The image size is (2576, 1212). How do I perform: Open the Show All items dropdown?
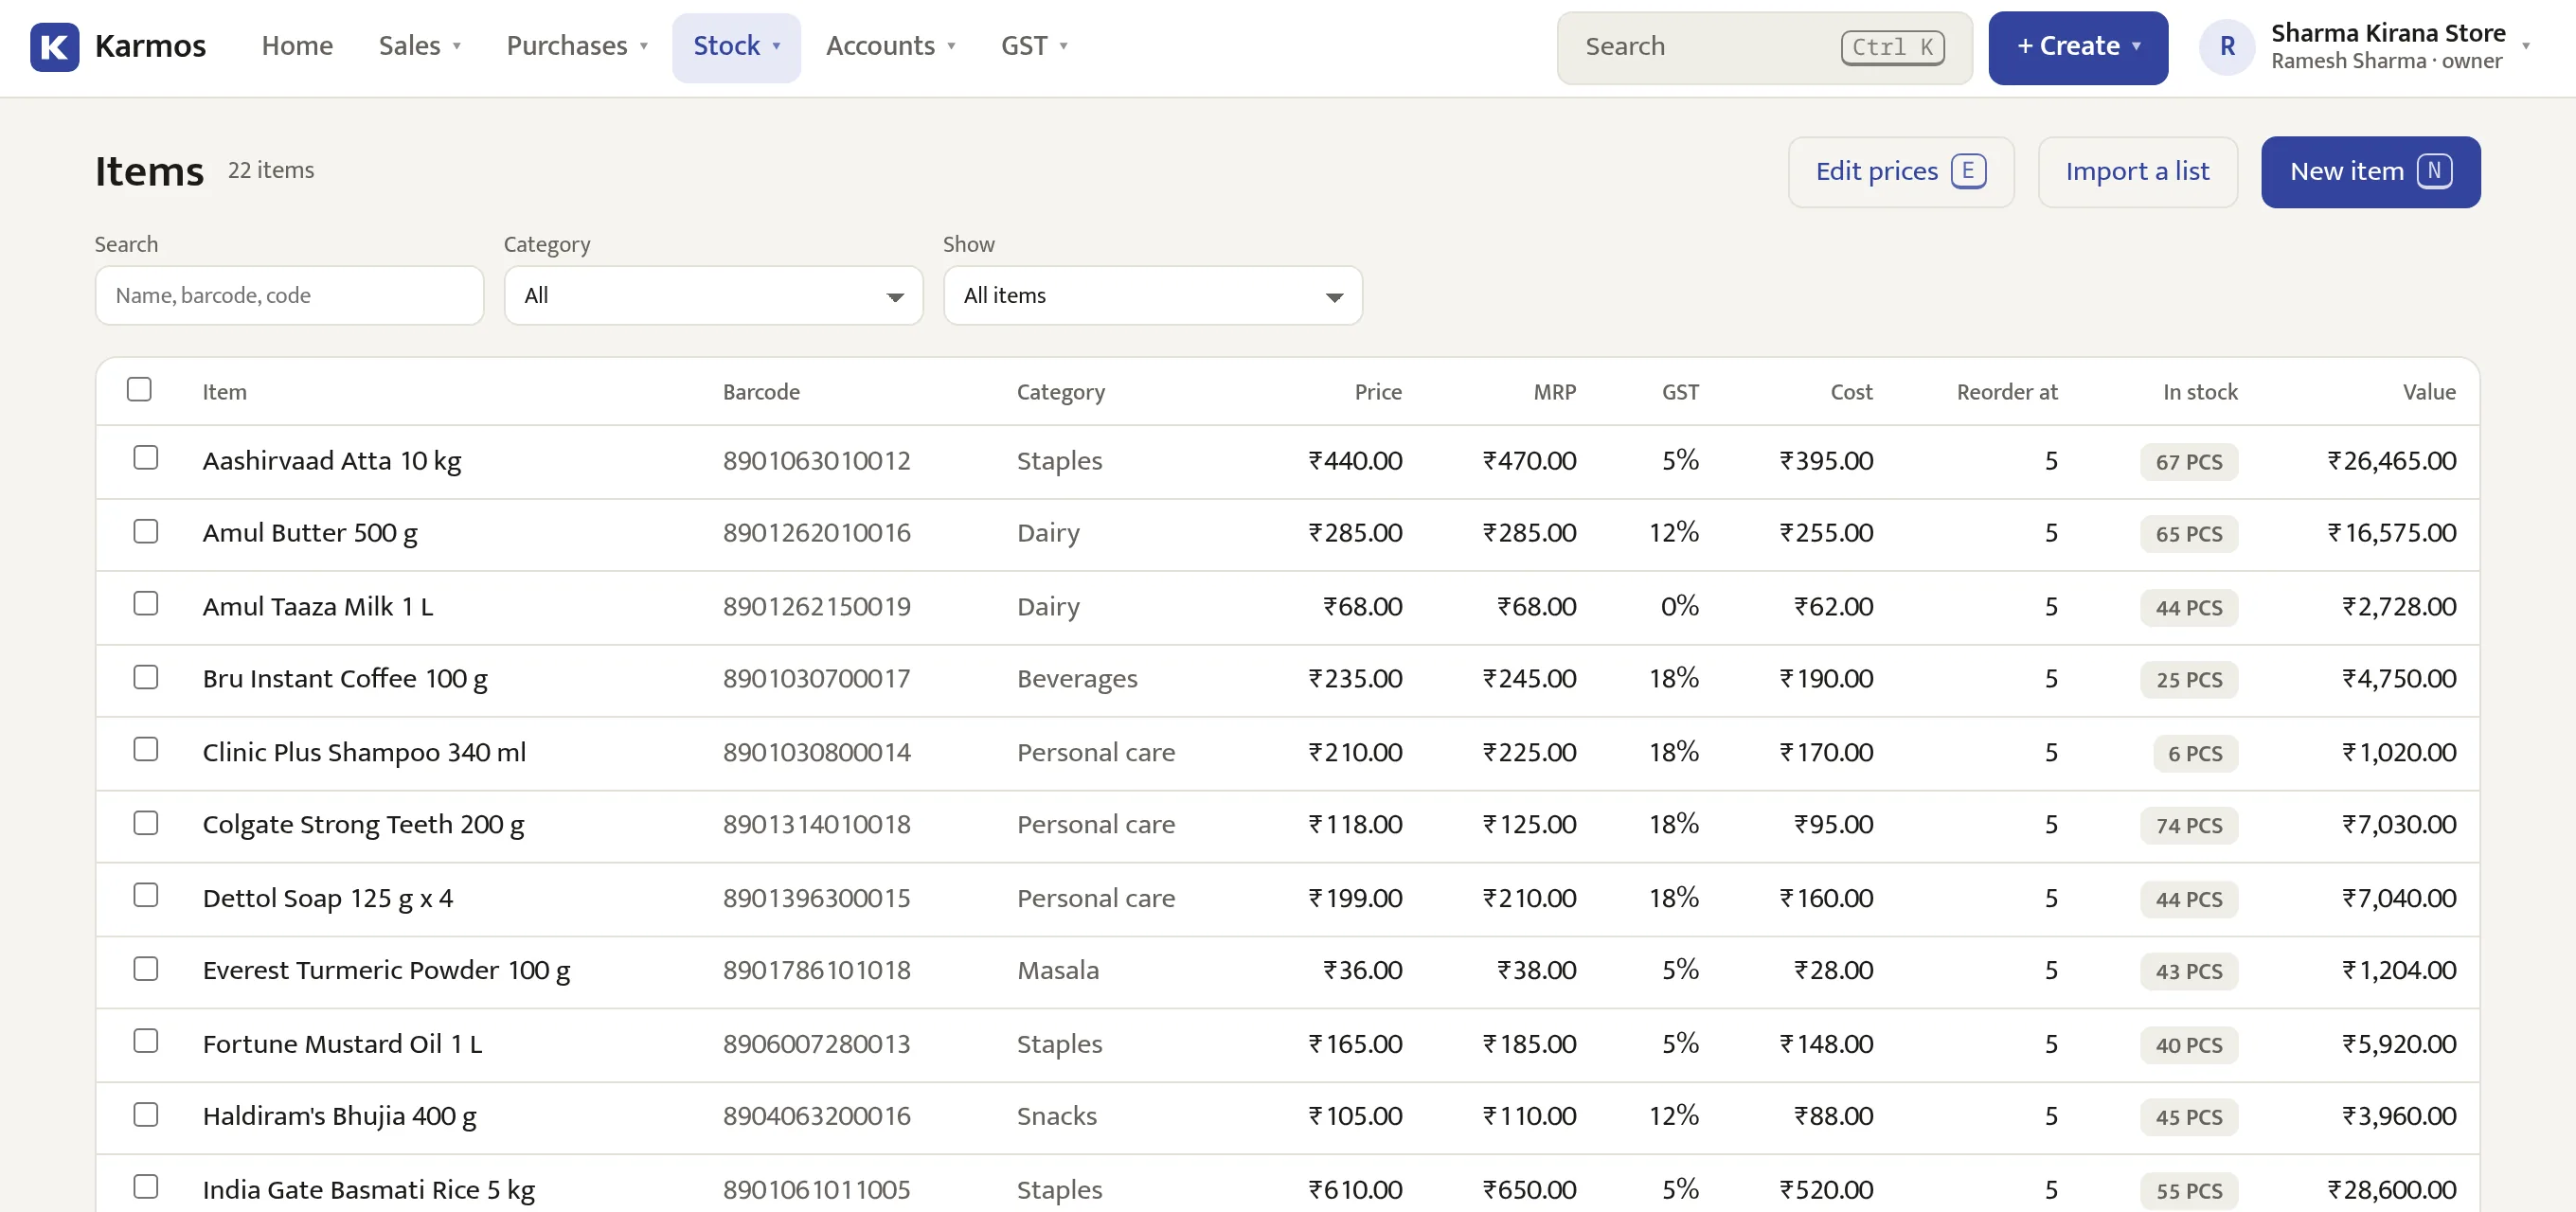coord(1152,295)
